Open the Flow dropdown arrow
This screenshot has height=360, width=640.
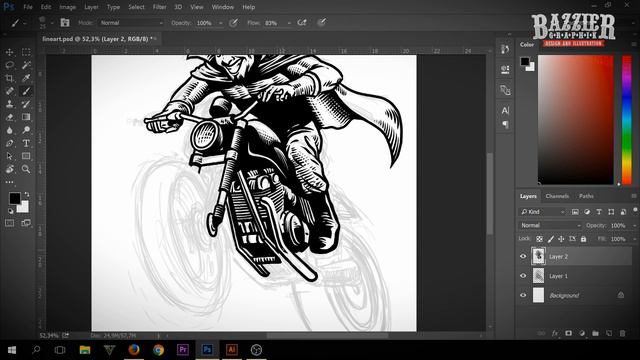click(289, 23)
